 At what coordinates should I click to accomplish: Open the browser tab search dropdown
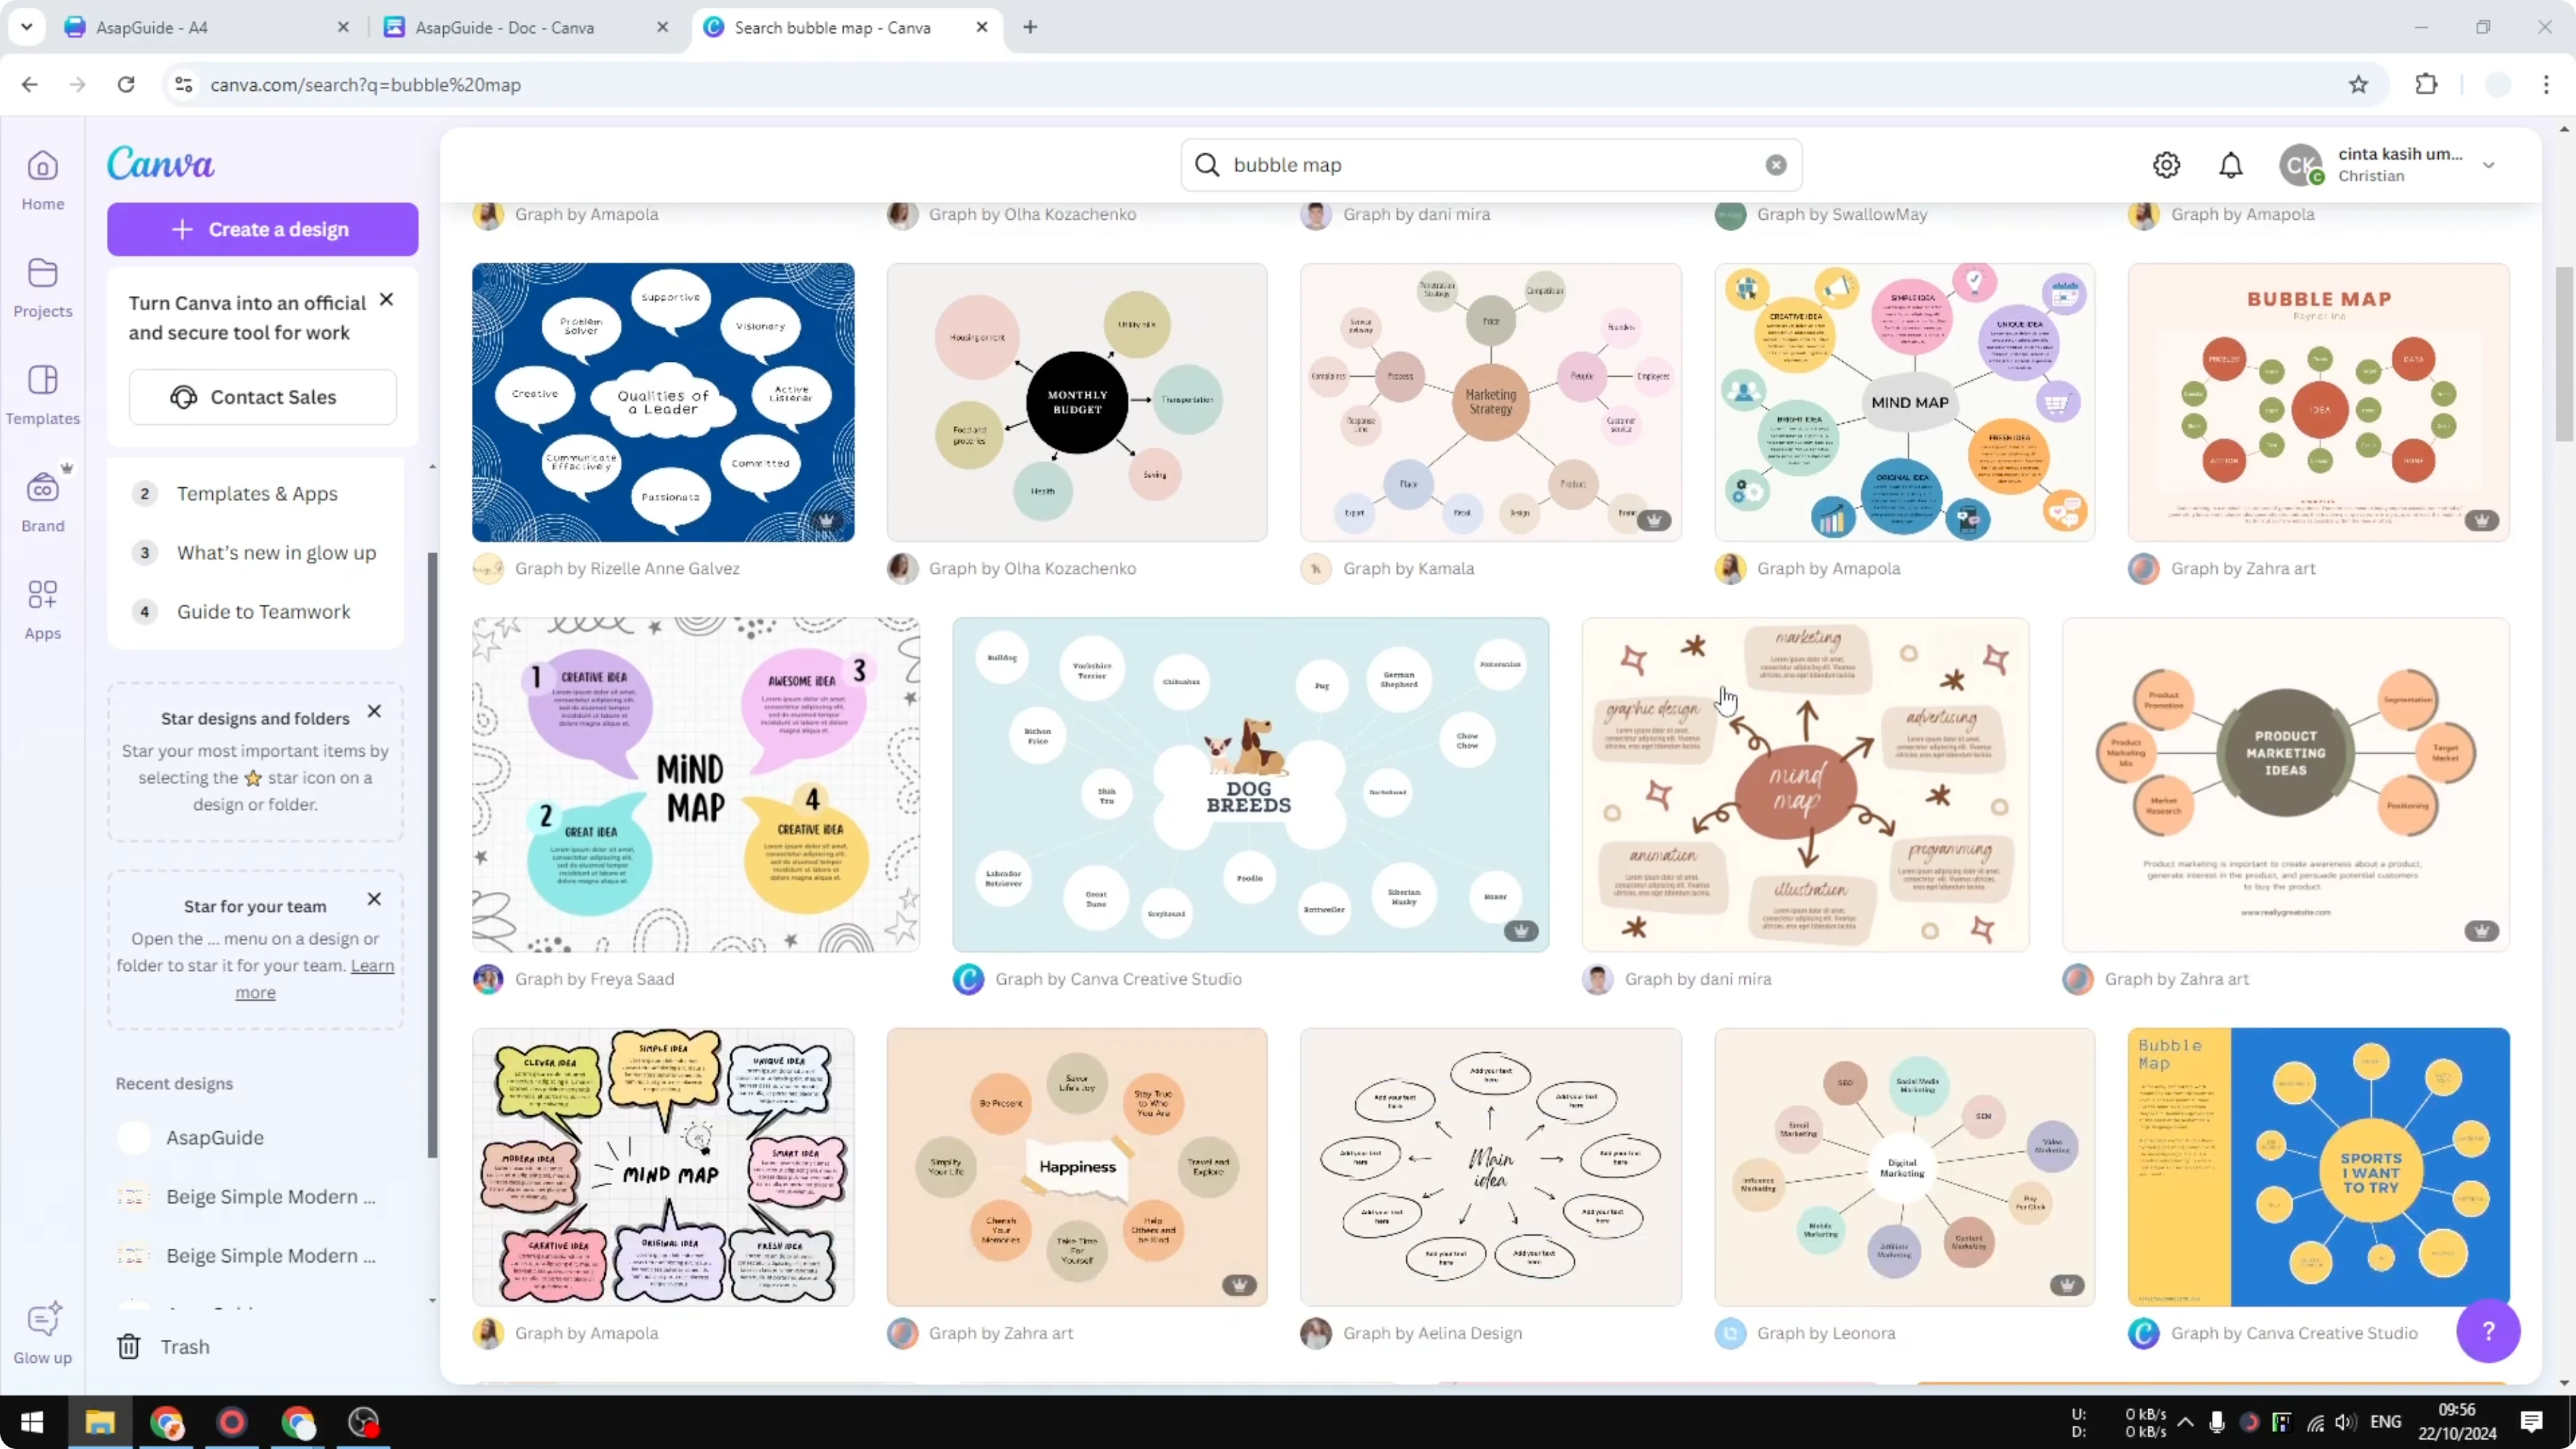click(x=27, y=27)
